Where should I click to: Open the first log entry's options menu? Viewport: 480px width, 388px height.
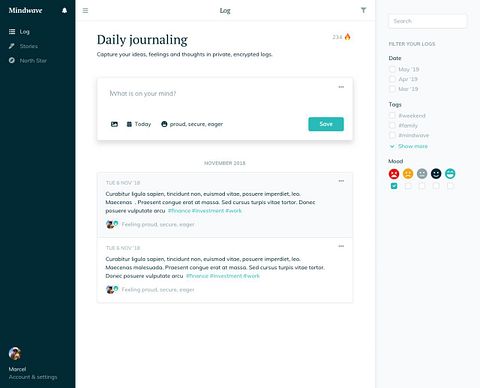click(x=341, y=181)
